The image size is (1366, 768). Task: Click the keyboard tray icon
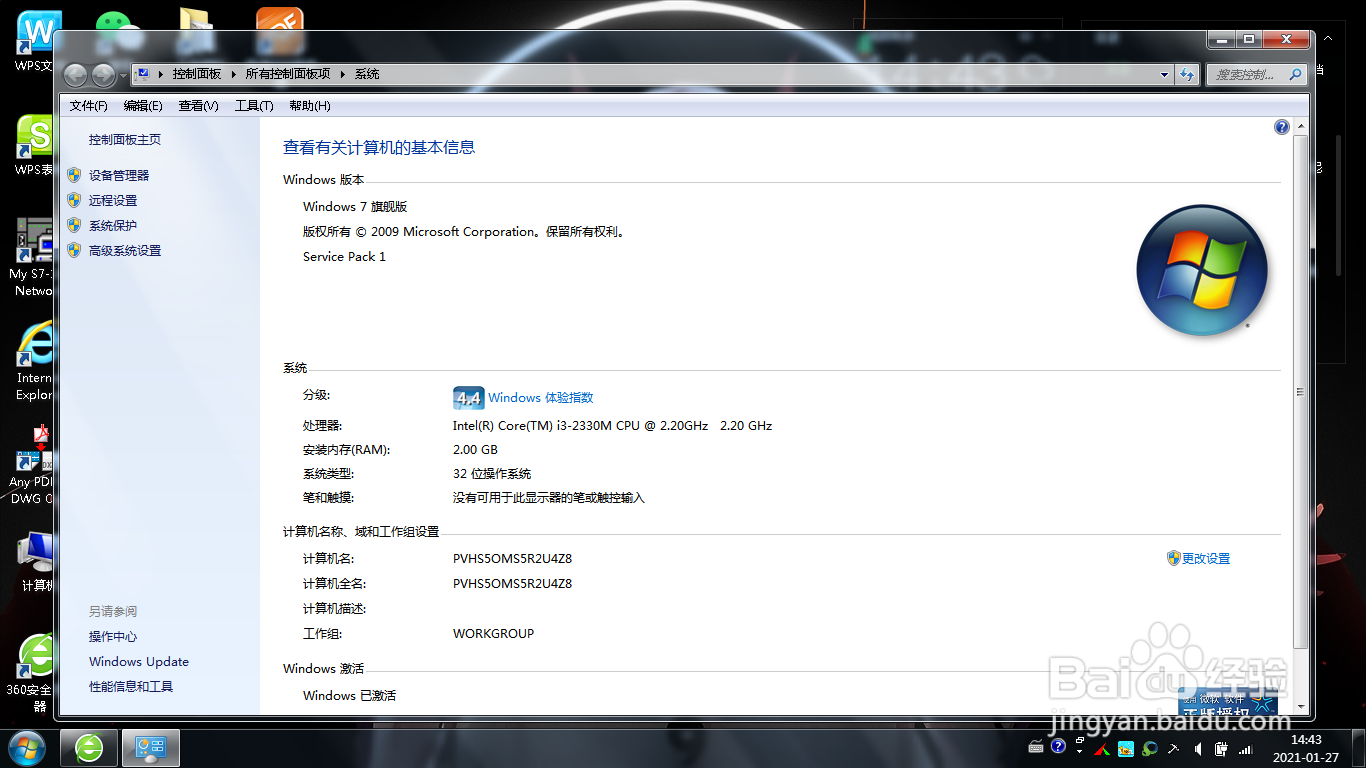[1036, 747]
